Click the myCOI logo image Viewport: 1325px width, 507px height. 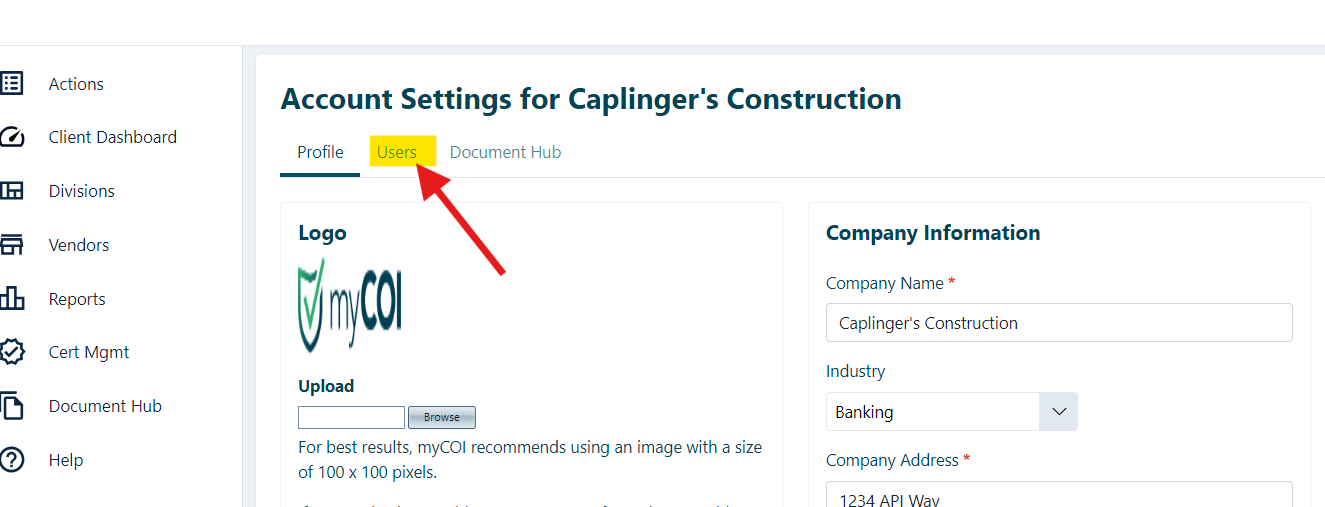pyautogui.click(x=350, y=304)
